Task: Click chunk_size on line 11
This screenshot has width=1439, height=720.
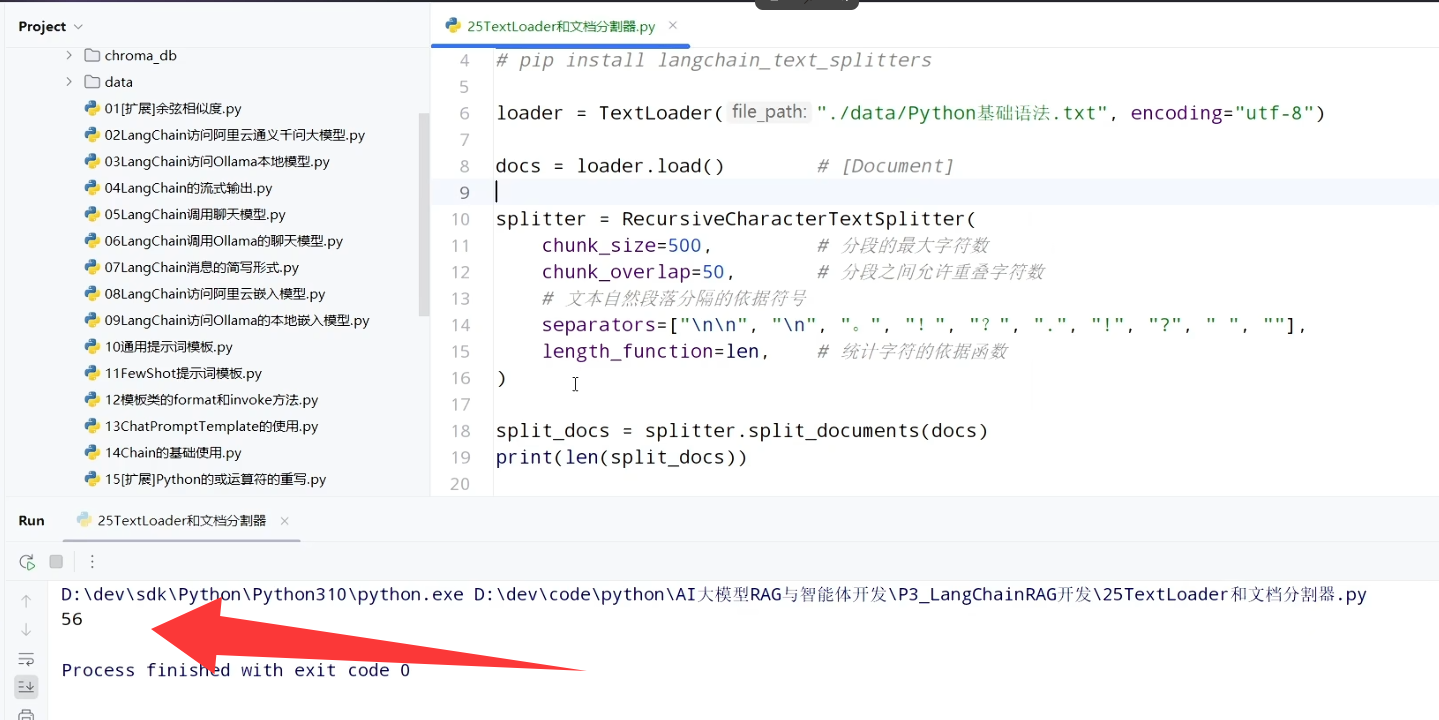Action: point(599,246)
